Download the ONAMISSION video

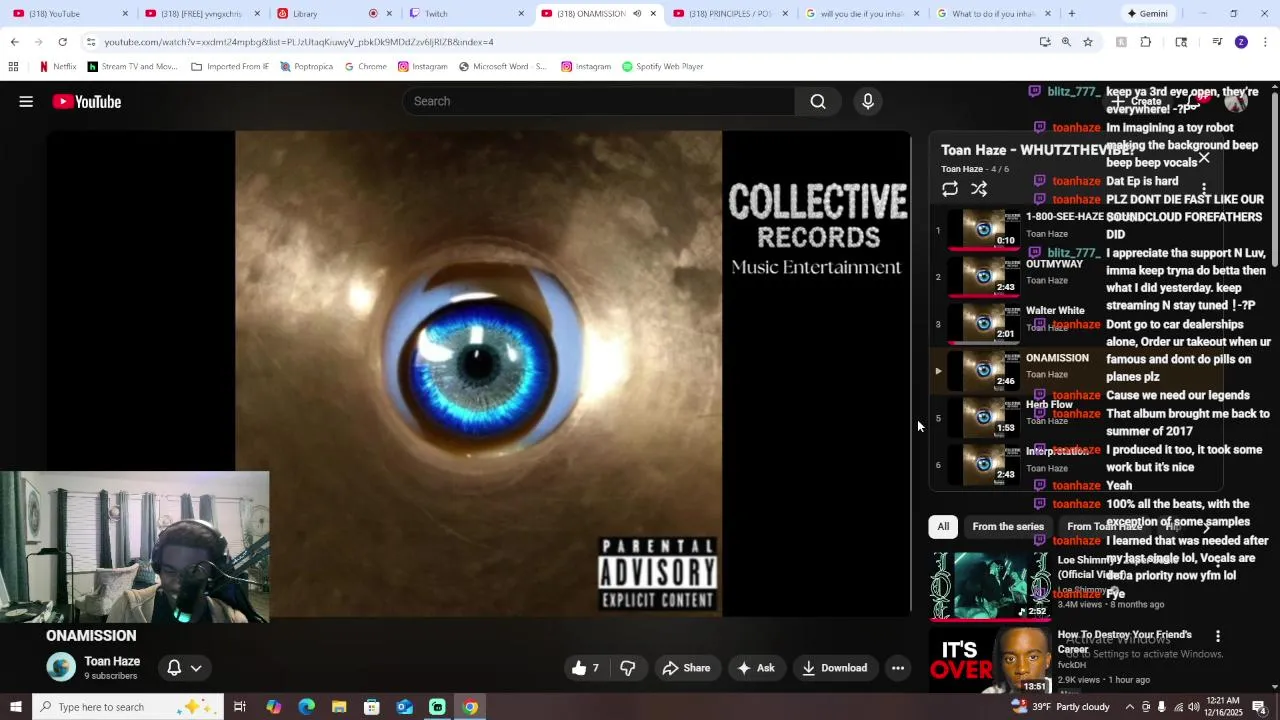pos(834,668)
